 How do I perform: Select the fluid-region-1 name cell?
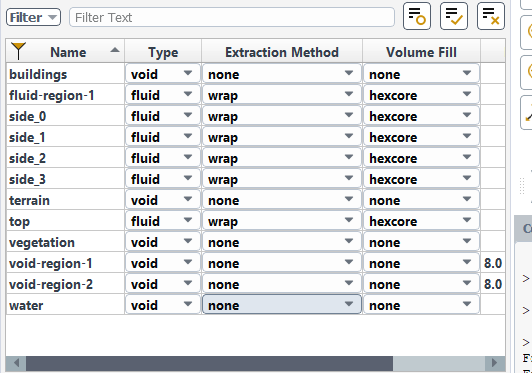pos(65,95)
